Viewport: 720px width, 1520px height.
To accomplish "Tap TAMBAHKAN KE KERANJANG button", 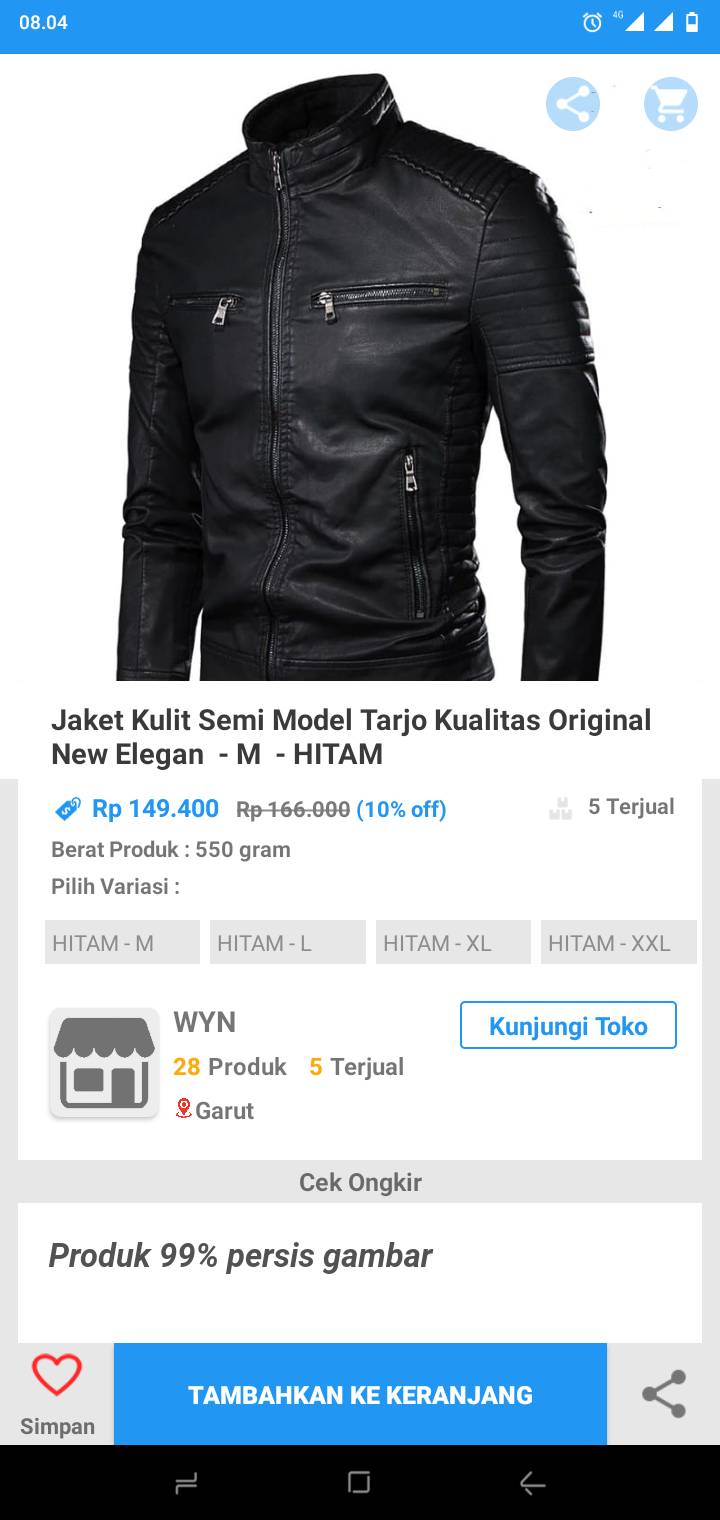I will (360, 1394).
